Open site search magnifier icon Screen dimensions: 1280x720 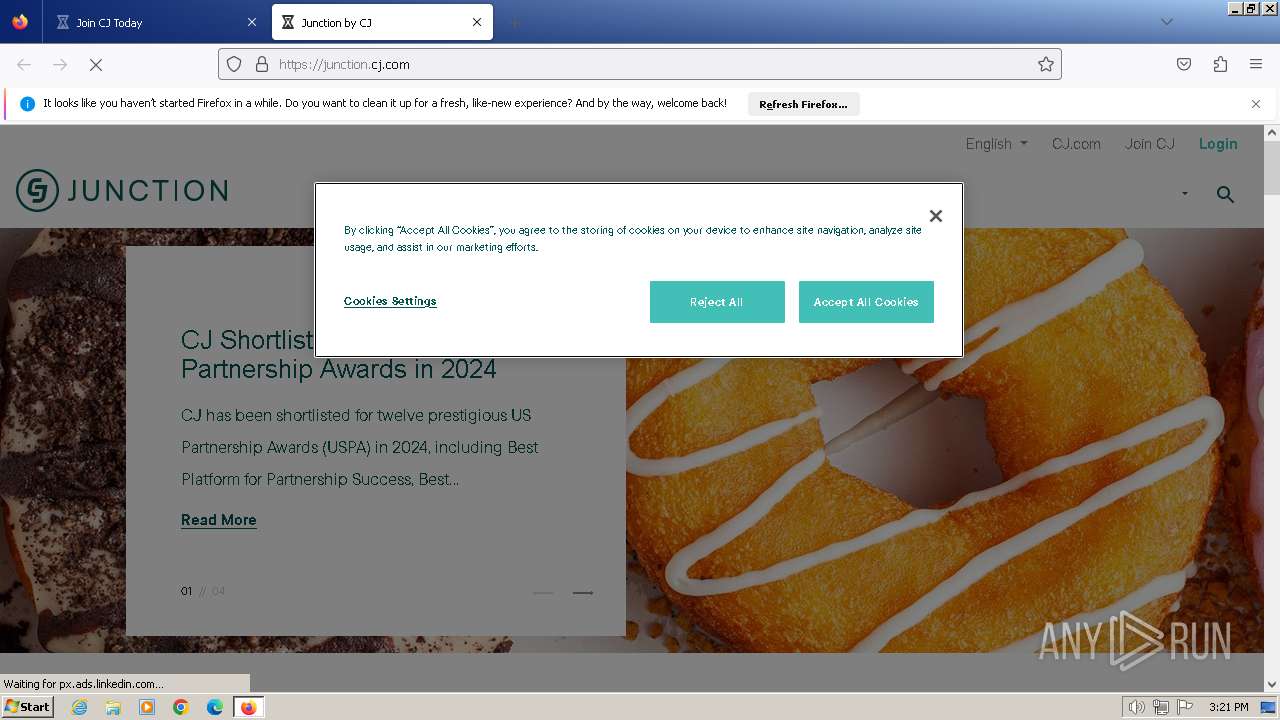pos(1225,194)
